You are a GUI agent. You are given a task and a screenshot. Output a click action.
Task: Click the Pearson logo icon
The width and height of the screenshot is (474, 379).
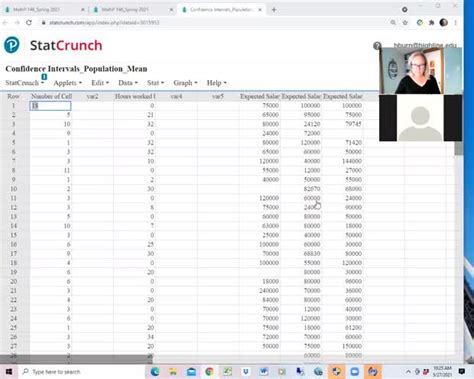12,45
